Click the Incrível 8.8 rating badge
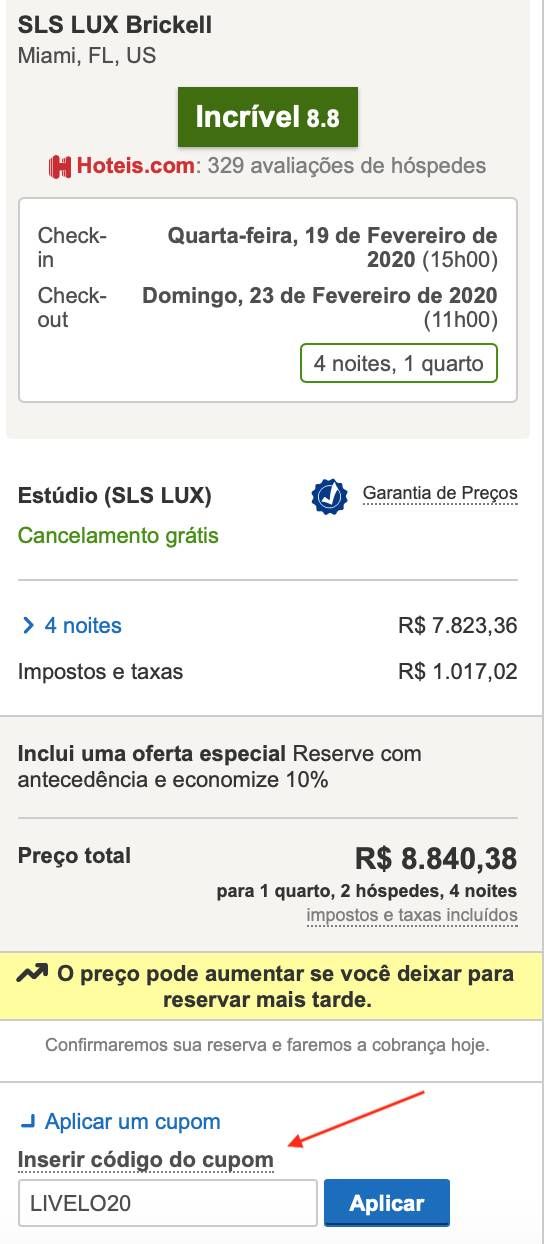 point(267,118)
